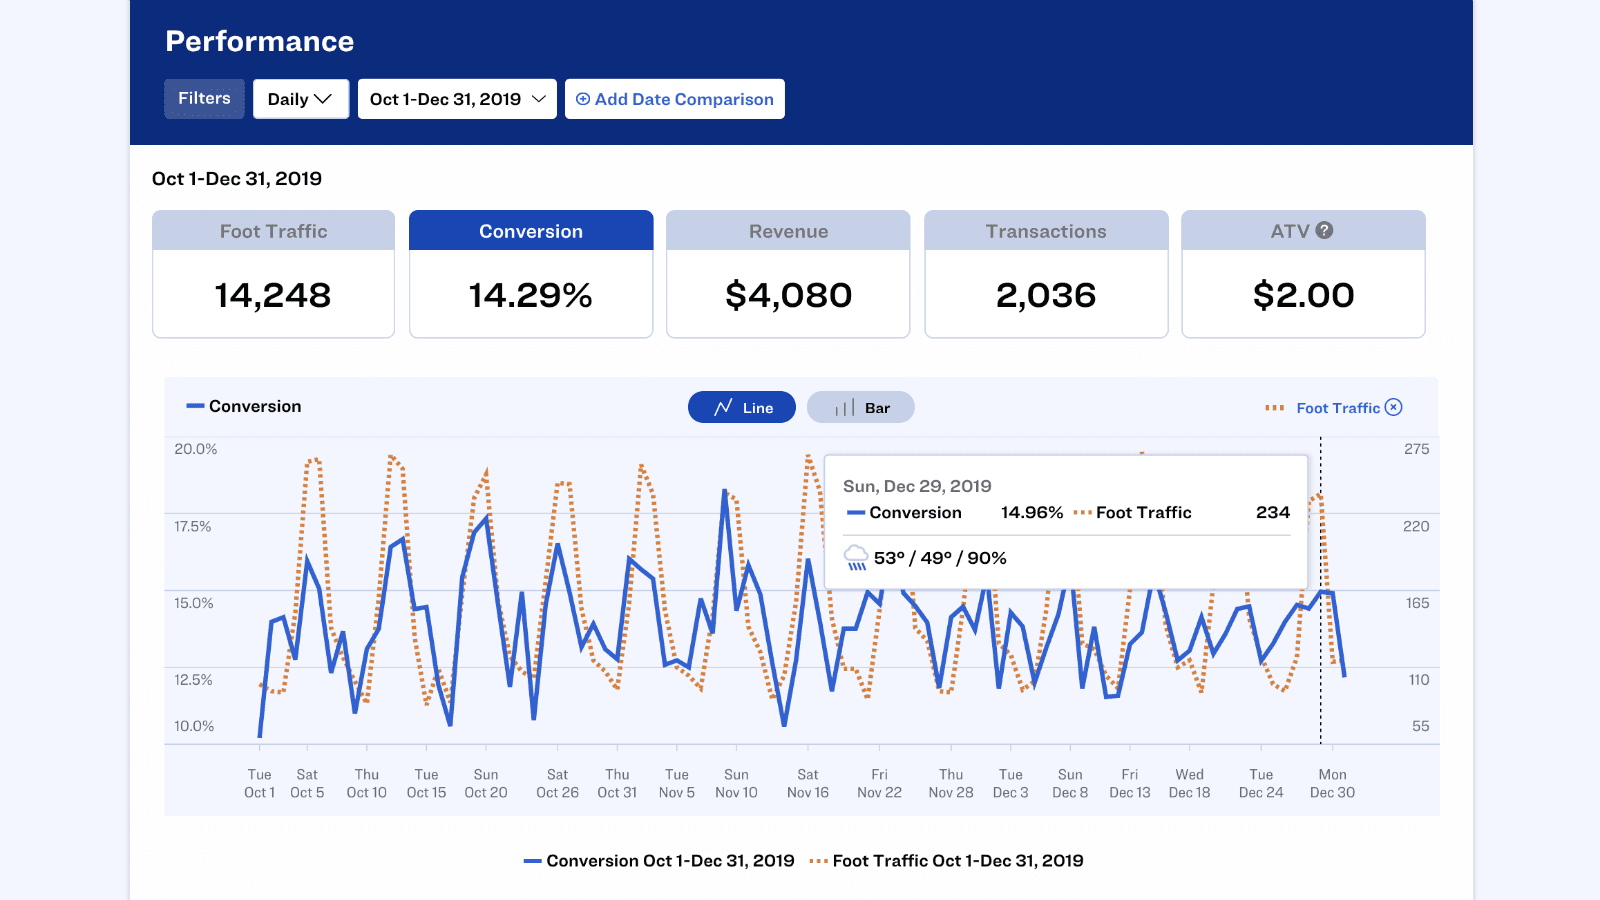This screenshot has height=900, width=1600.
Task: Click the Foot Traffic dotted legend icon
Action: [1275, 408]
